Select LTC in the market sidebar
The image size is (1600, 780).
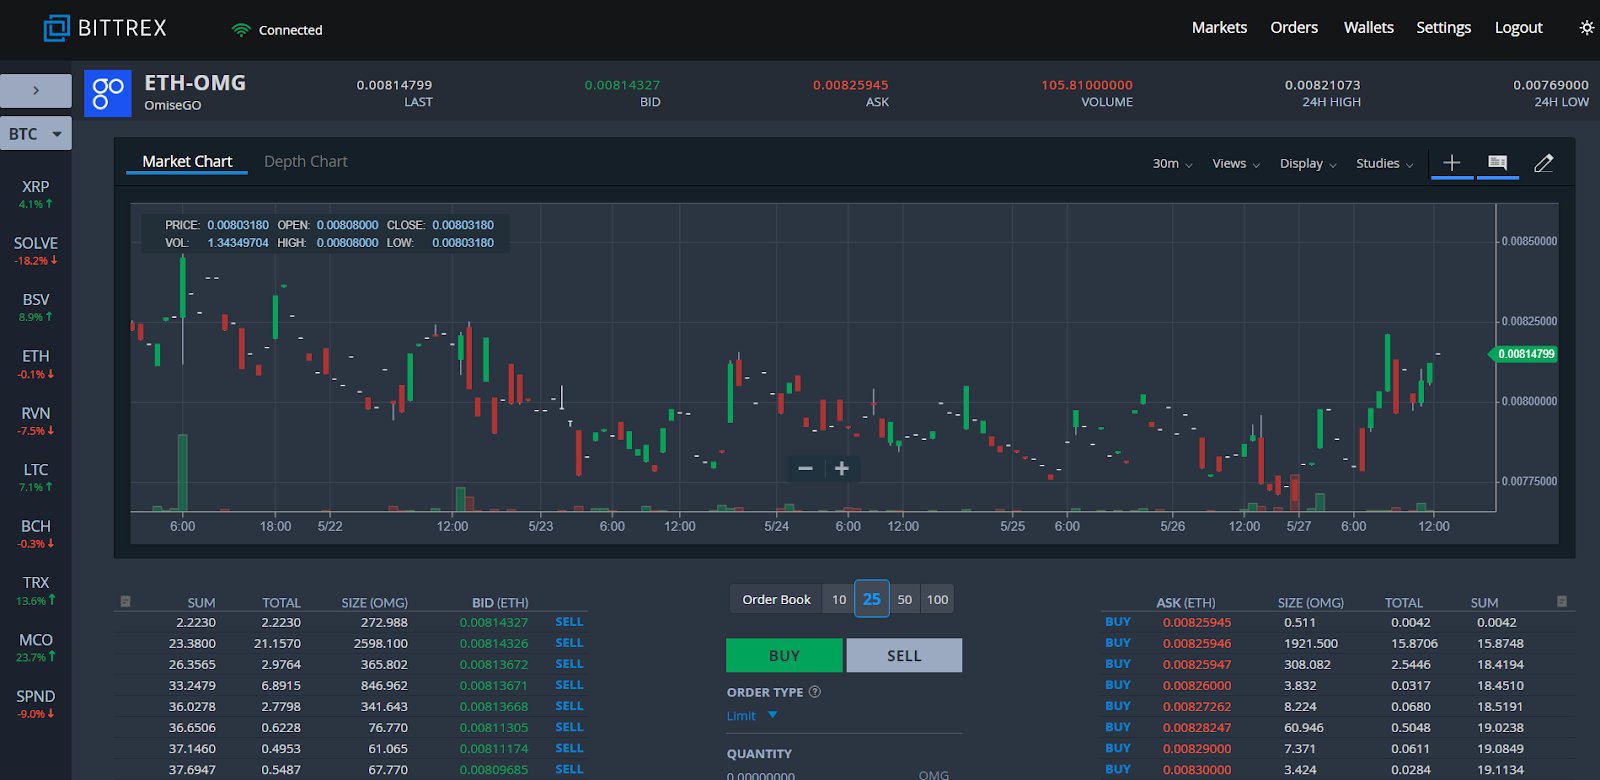[36, 477]
